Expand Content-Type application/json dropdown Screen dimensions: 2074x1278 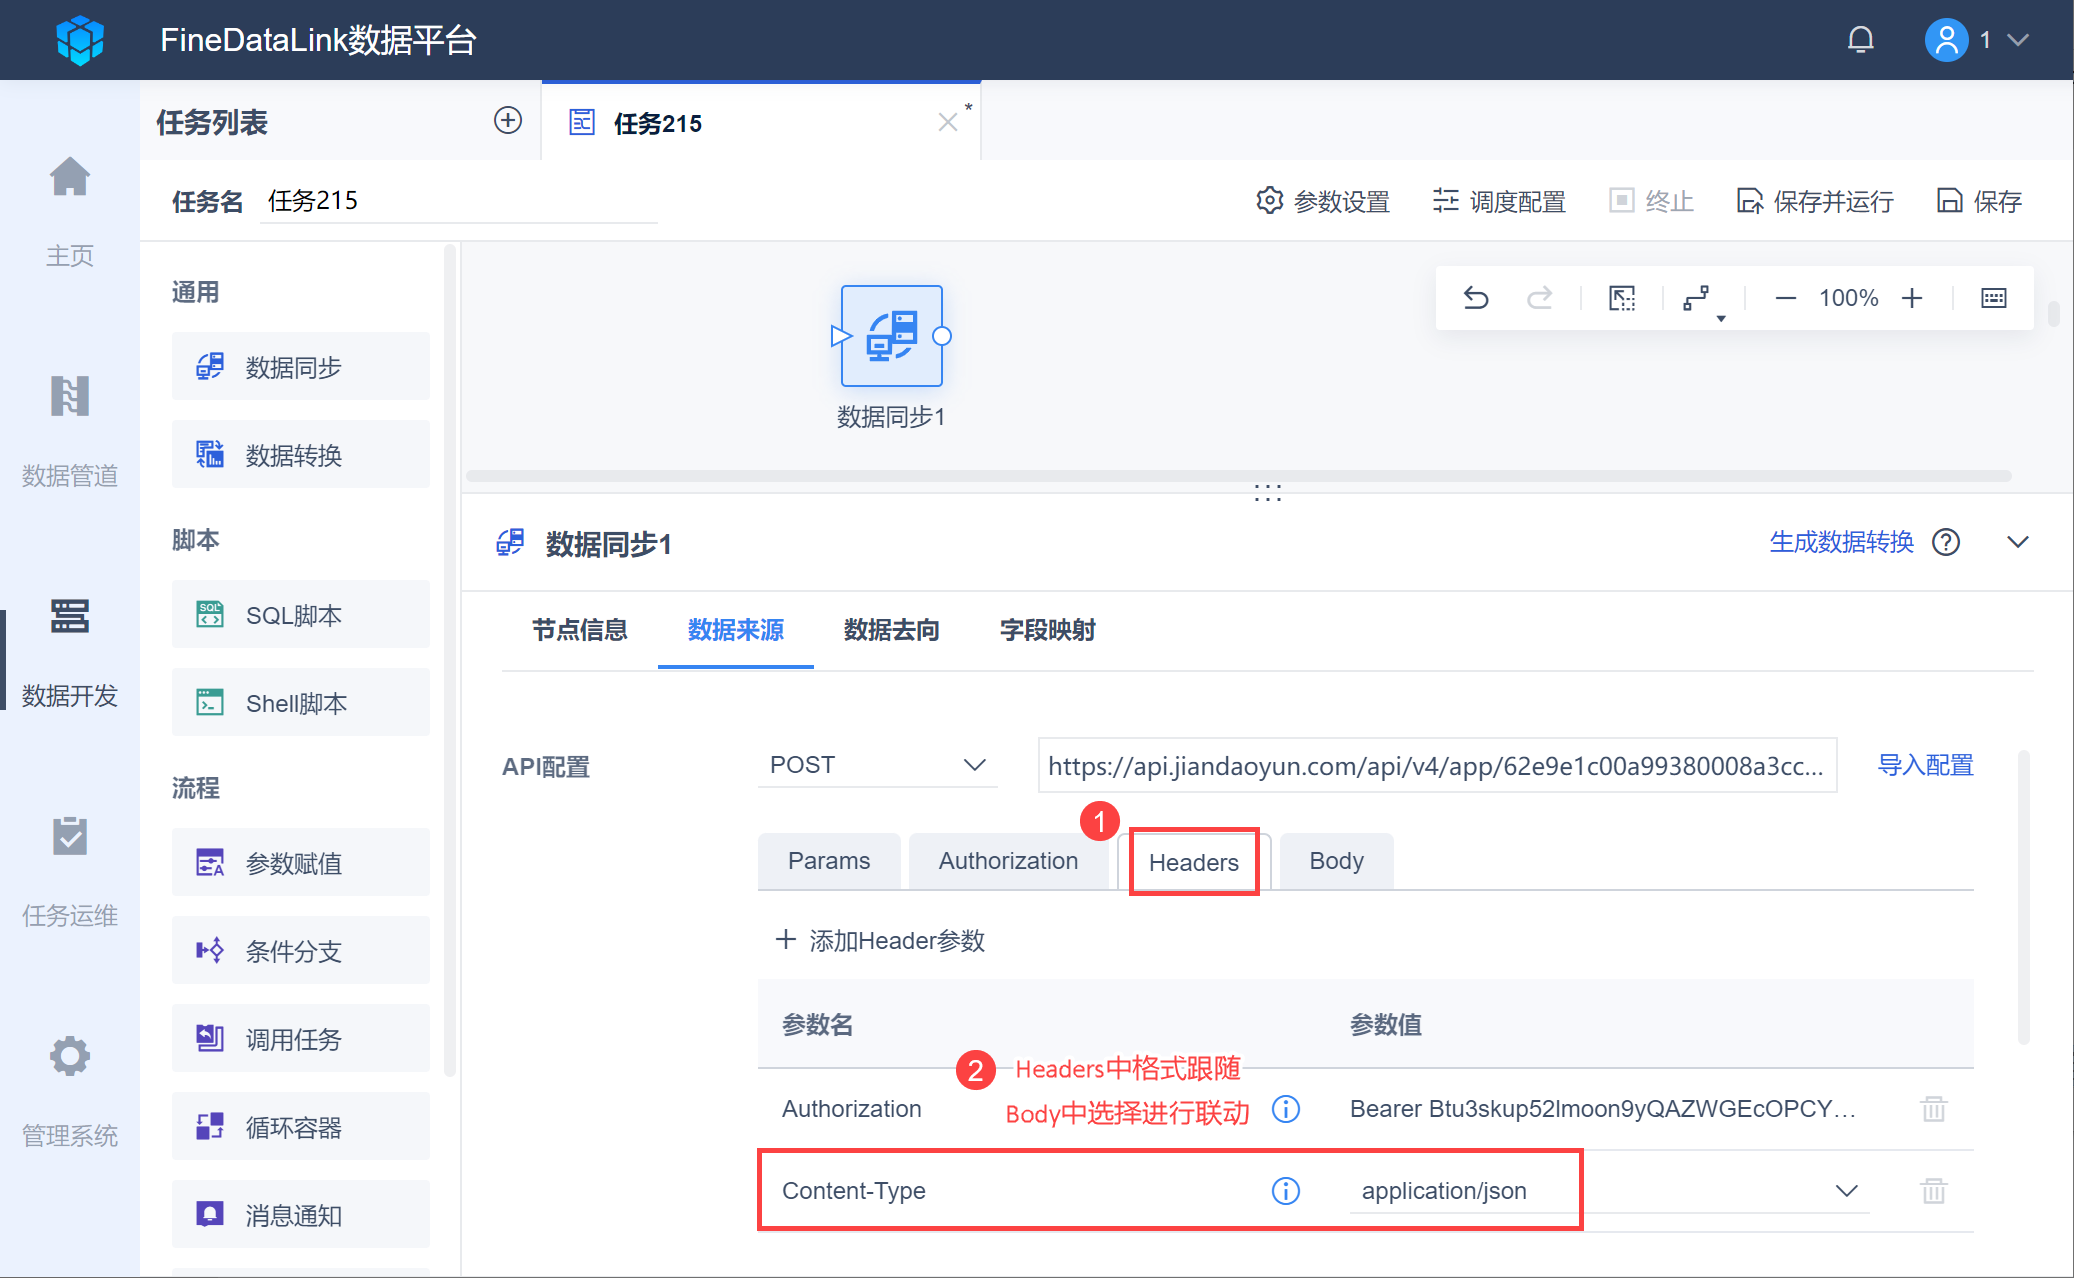pyautogui.click(x=1846, y=1191)
